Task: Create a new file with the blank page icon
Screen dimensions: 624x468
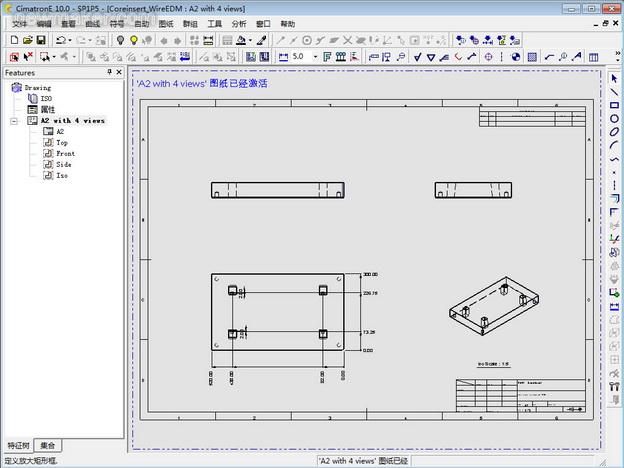Action: coord(14,40)
